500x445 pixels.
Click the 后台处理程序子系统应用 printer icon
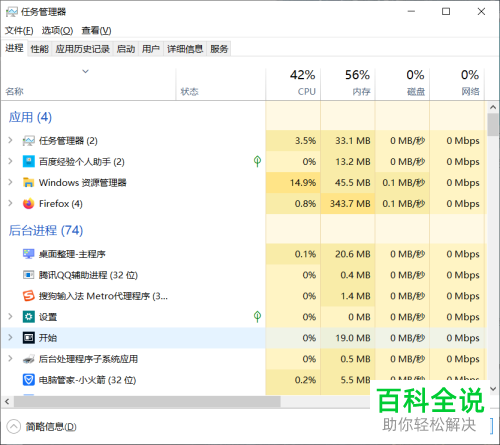tap(28, 359)
